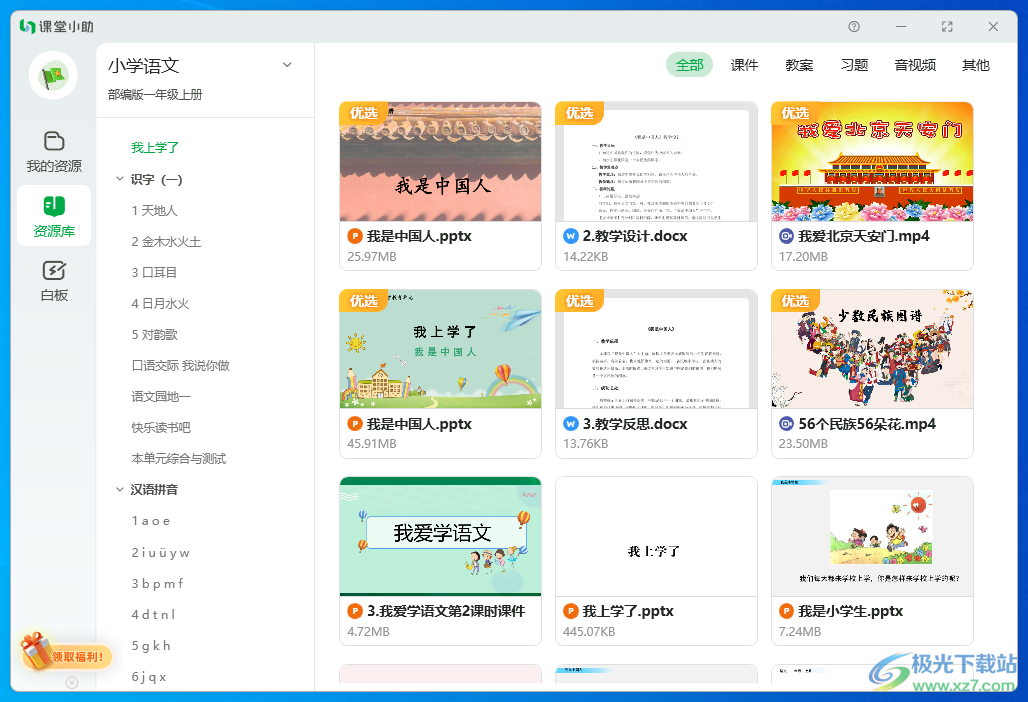Dismiss the gift banner with the small X
This screenshot has width=1028, height=702.
coord(72,682)
